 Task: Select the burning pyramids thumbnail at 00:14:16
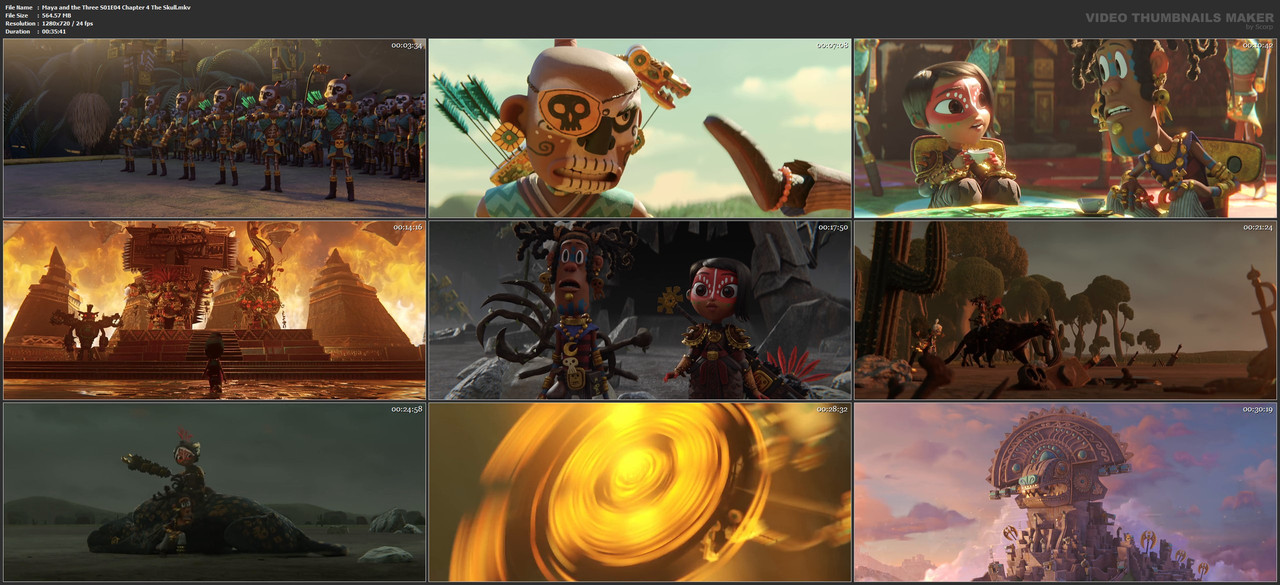[214, 310]
